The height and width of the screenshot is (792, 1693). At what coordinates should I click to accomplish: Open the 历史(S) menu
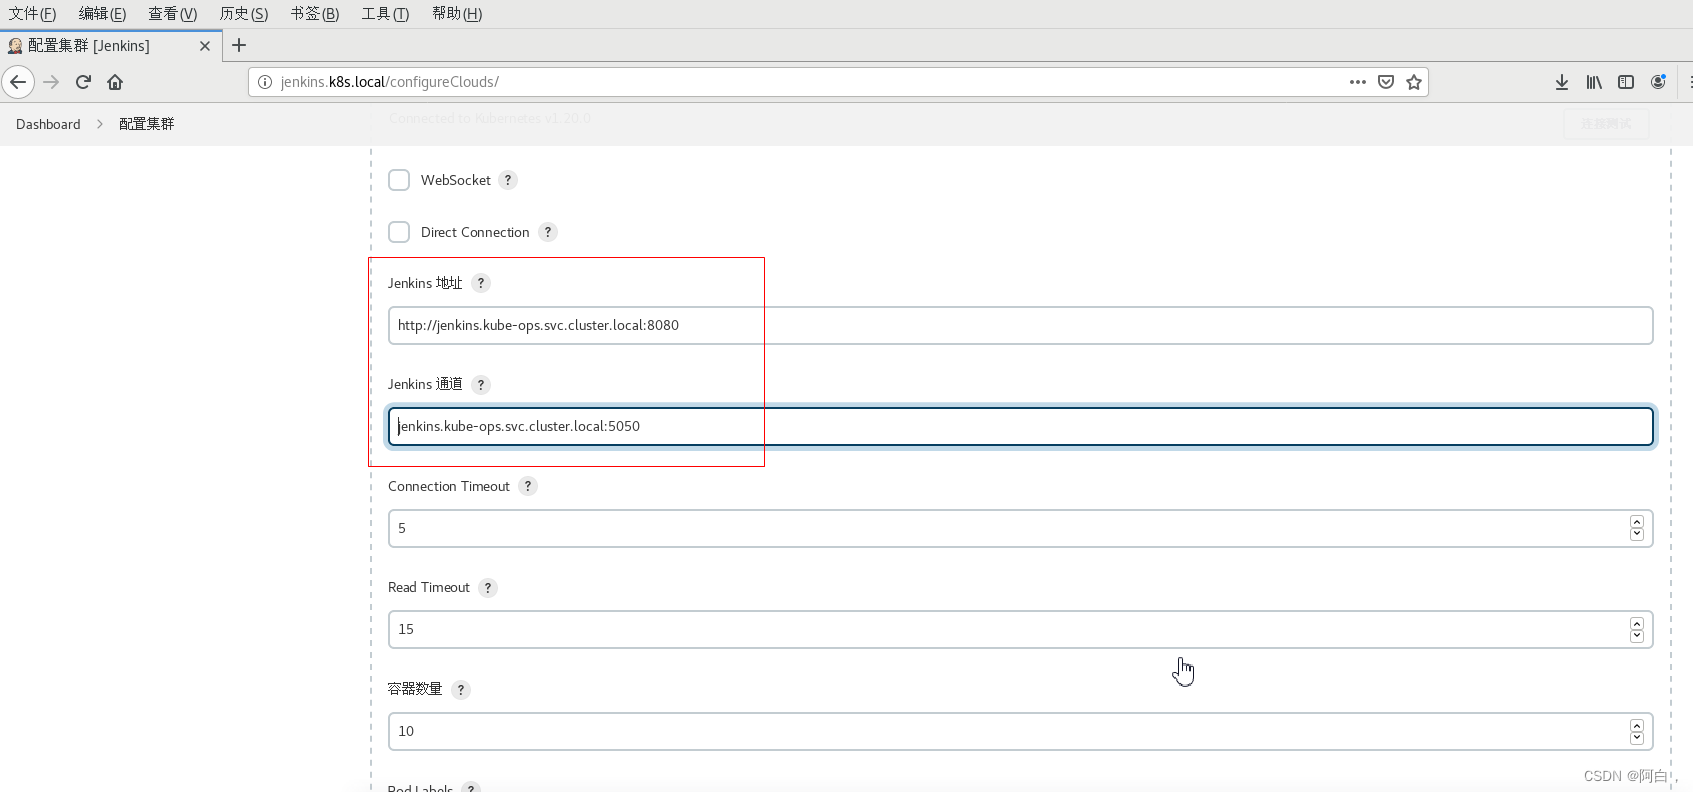(244, 14)
